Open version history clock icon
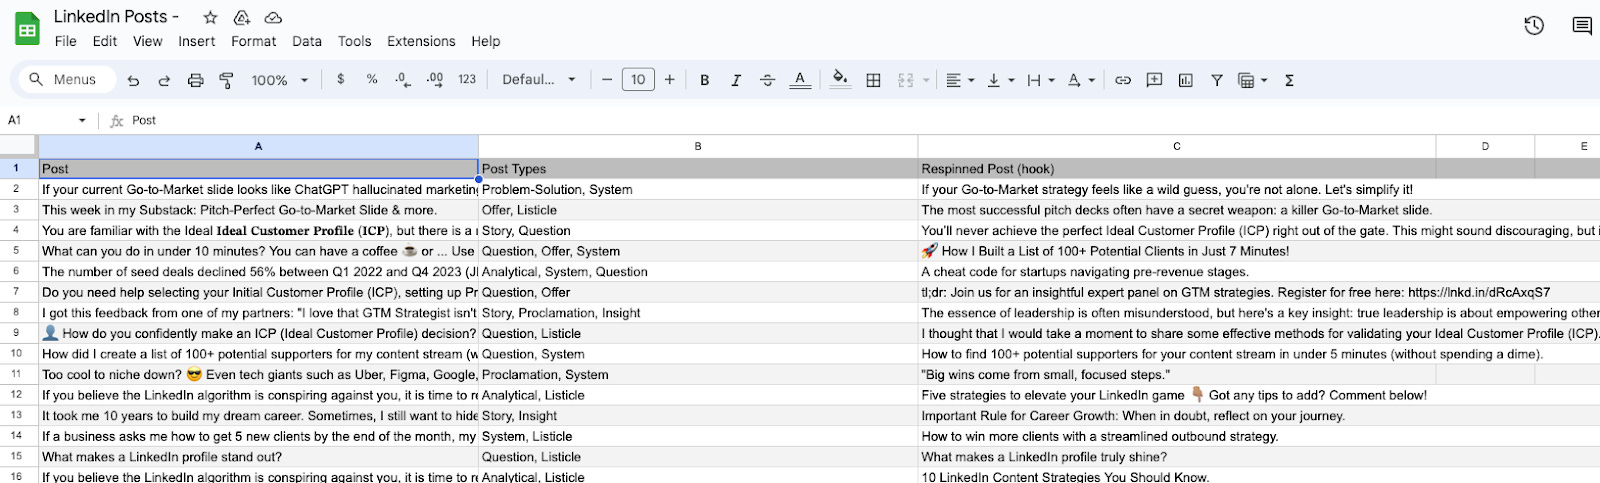1600x483 pixels. coord(1534,26)
